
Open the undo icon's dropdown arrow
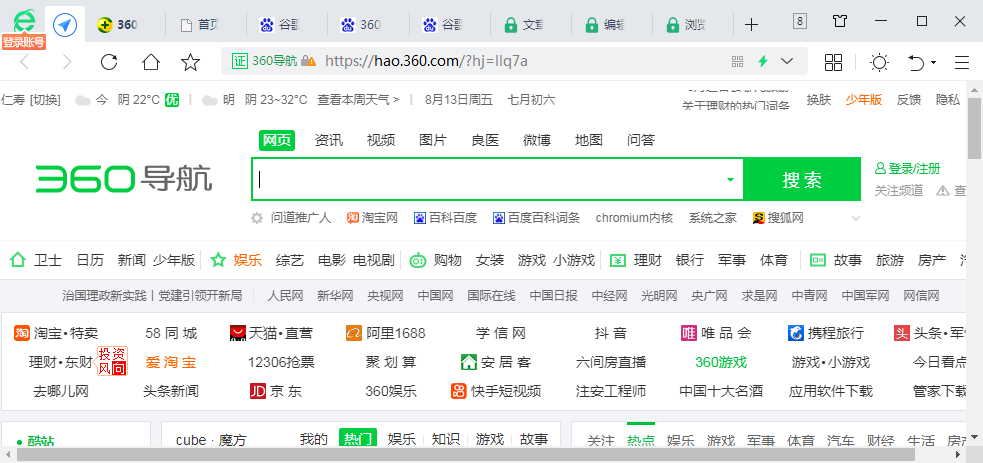tap(933, 63)
